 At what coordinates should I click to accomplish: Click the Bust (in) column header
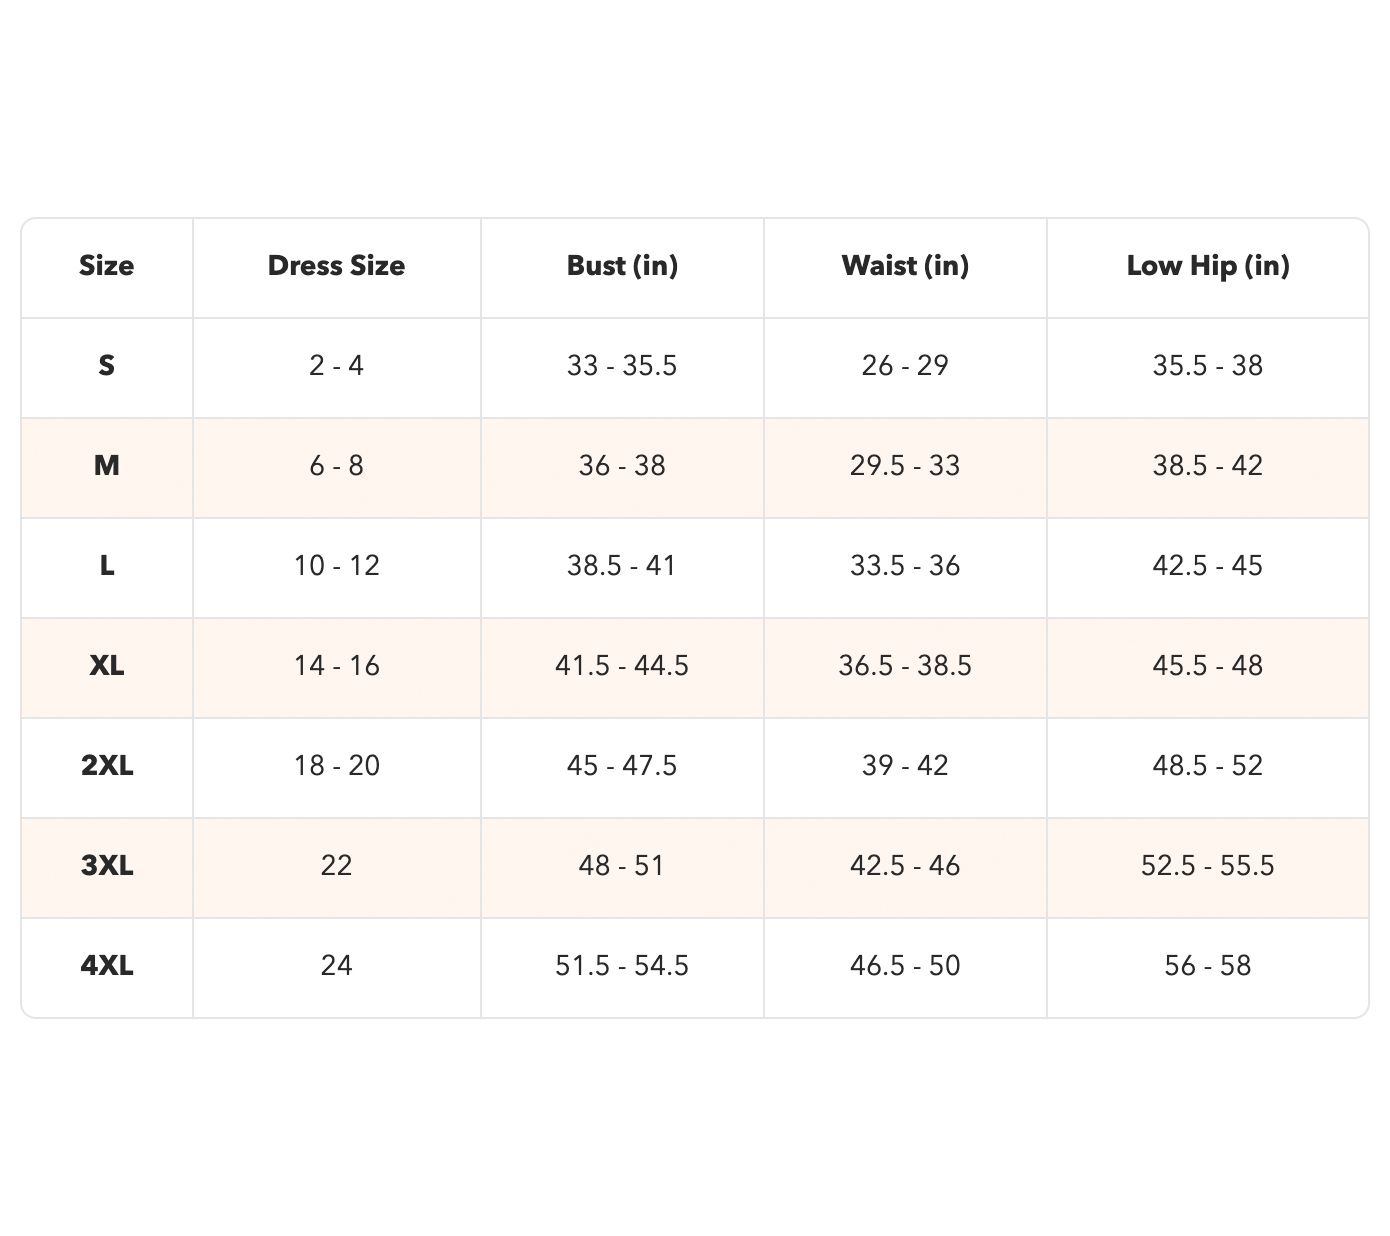622,266
